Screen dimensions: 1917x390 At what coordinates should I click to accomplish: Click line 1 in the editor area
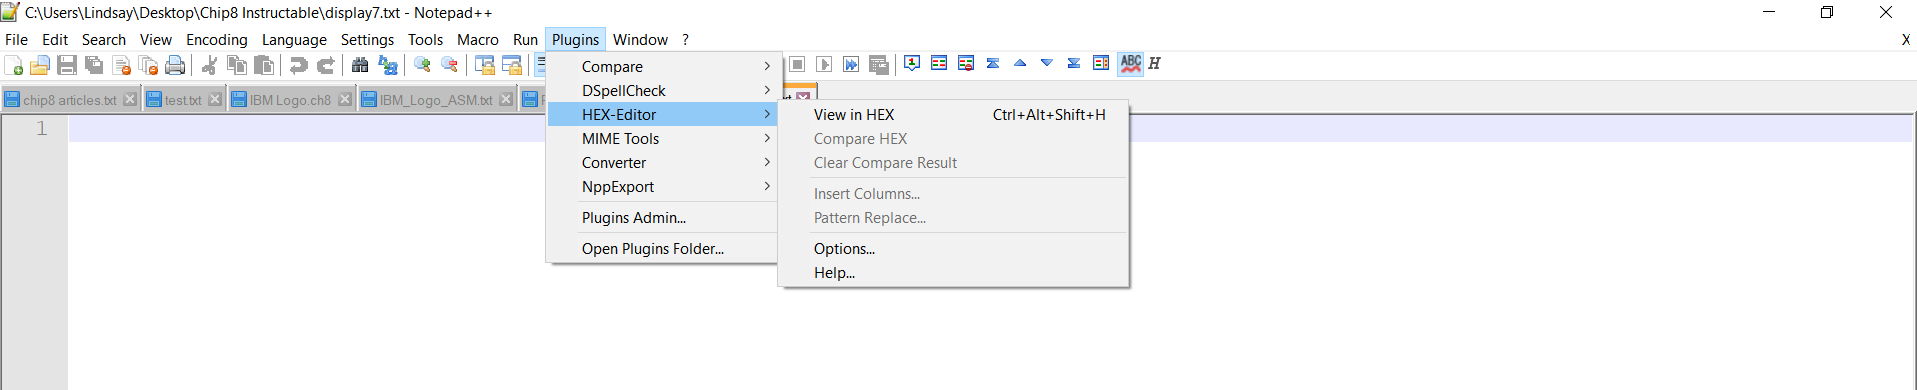click(990, 128)
